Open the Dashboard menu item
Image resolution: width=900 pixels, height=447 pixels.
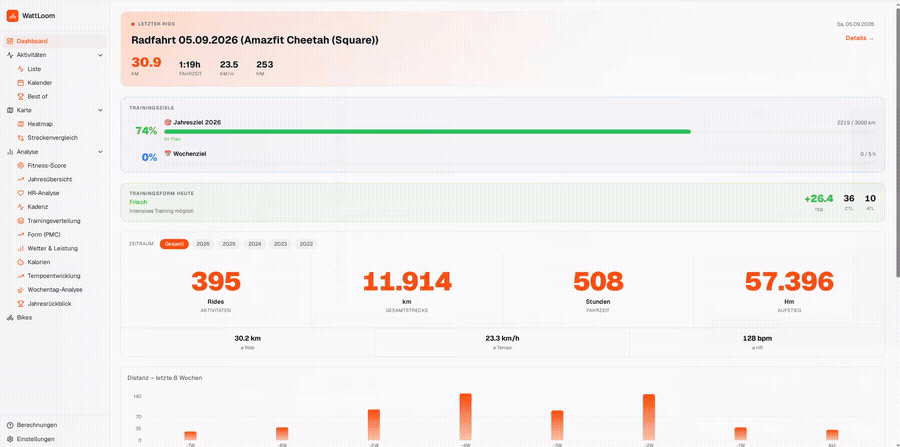55,41
